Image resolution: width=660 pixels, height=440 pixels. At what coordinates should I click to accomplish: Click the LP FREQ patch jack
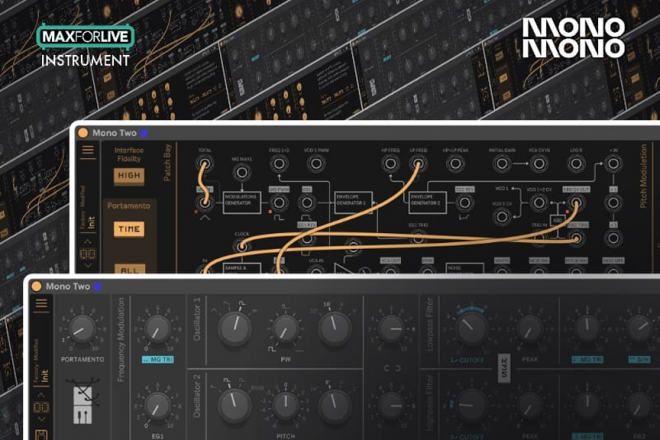click(x=418, y=164)
